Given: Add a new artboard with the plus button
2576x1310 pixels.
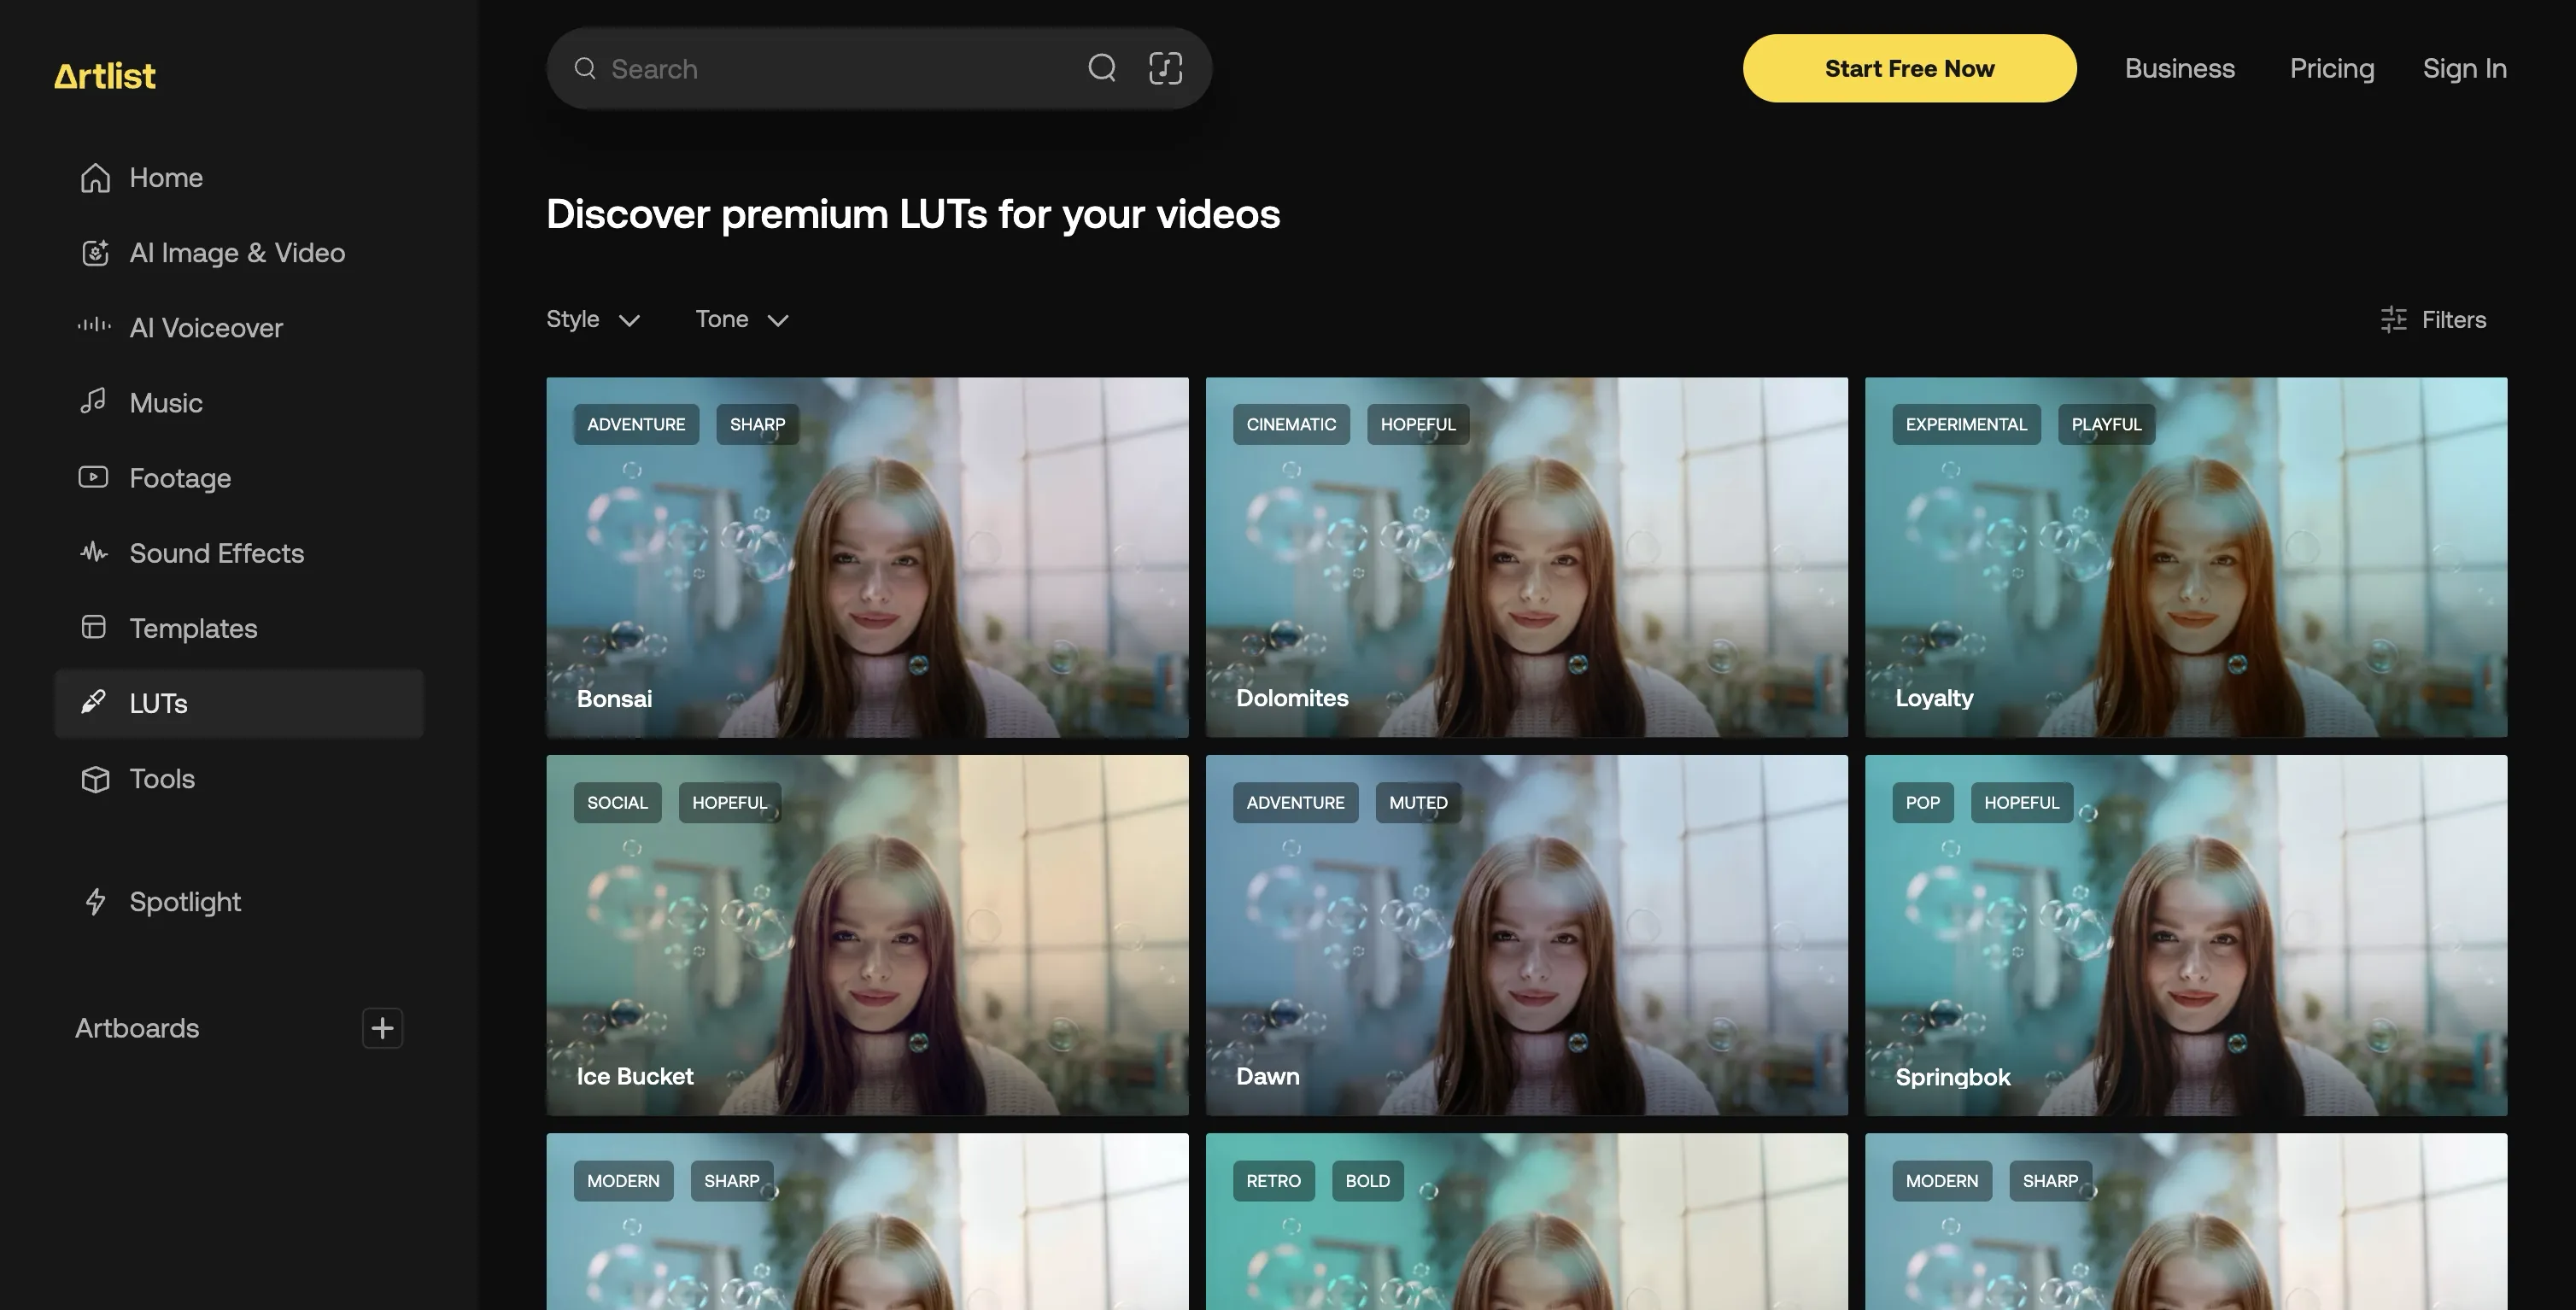Looking at the screenshot, I should [382, 1028].
